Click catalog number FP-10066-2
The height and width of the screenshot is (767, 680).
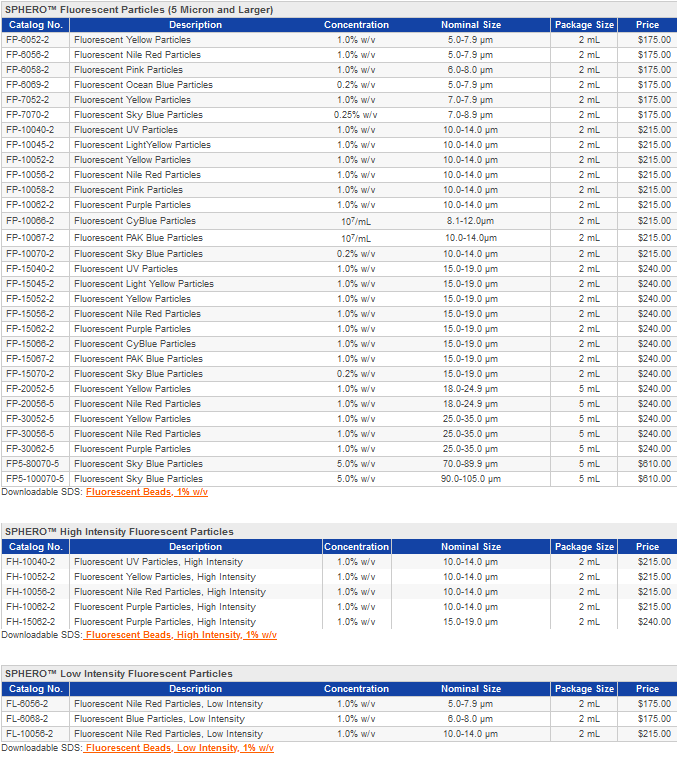coord(30,221)
